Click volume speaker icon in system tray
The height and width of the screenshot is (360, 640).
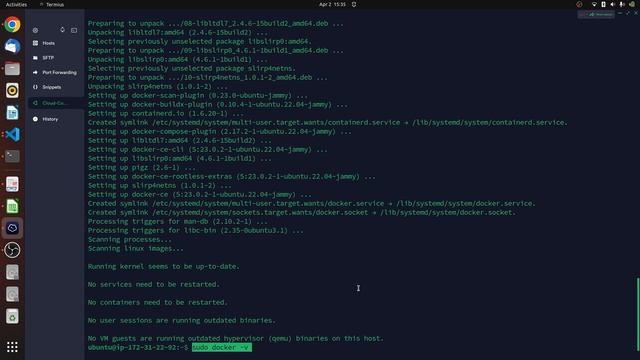(612, 4)
